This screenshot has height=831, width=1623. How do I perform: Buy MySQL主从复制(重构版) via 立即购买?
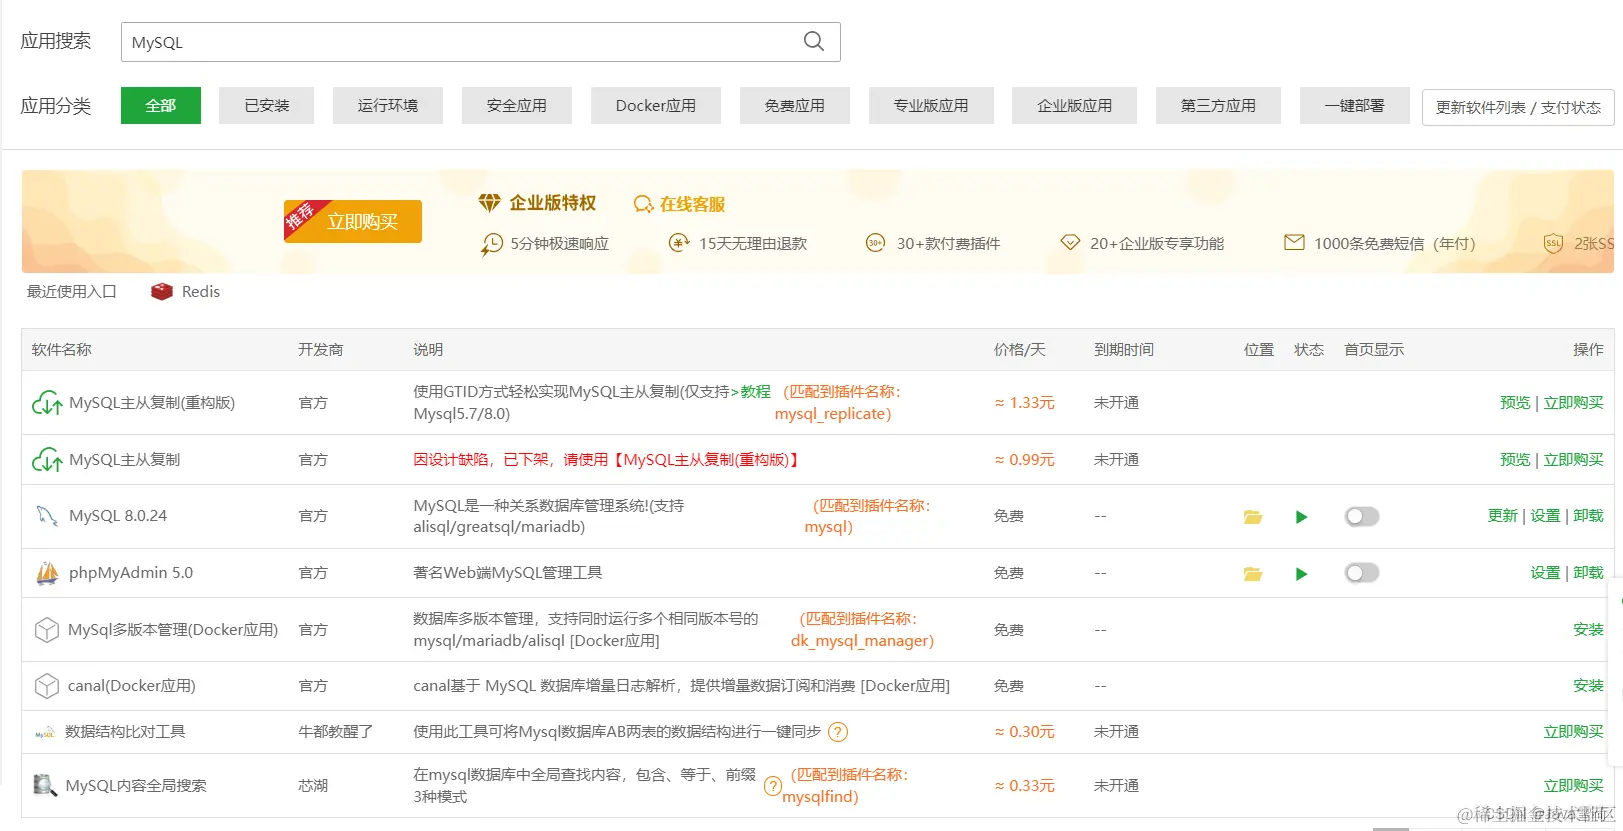[x=1573, y=402]
